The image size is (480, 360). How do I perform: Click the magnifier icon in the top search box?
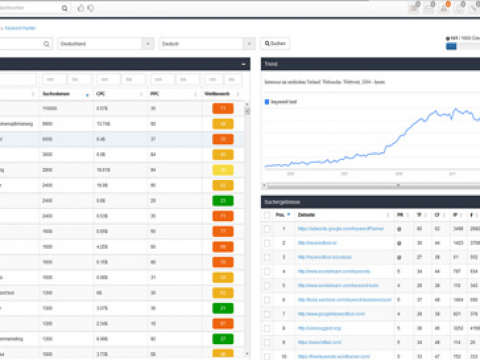(x=65, y=8)
